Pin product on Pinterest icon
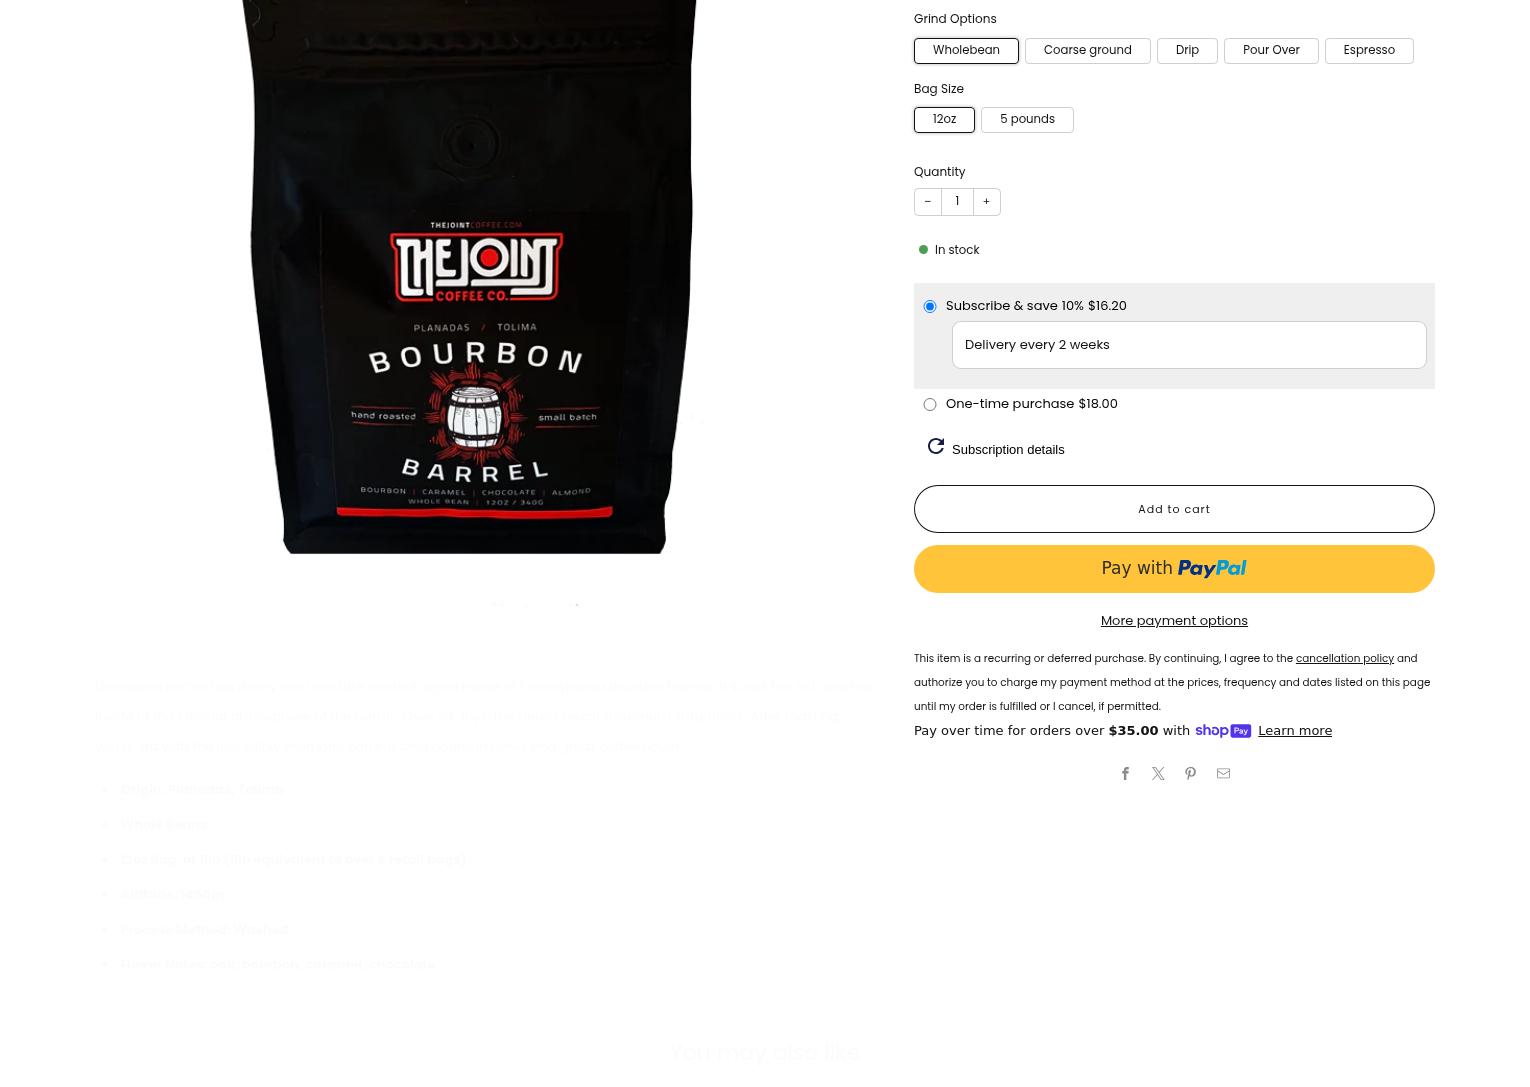The width and height of the screenshot is (1530, 1087). (x=1190, y=774)
